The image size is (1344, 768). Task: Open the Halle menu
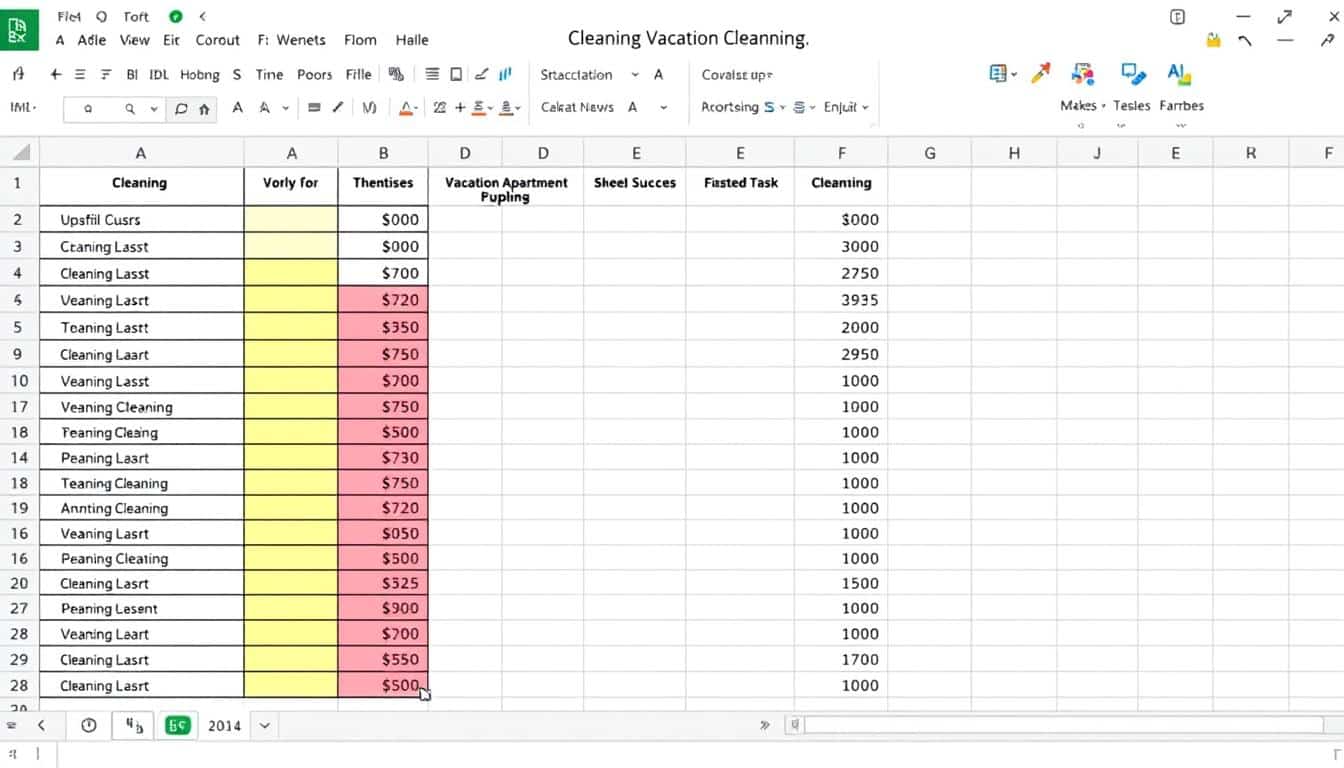point(412,40)
